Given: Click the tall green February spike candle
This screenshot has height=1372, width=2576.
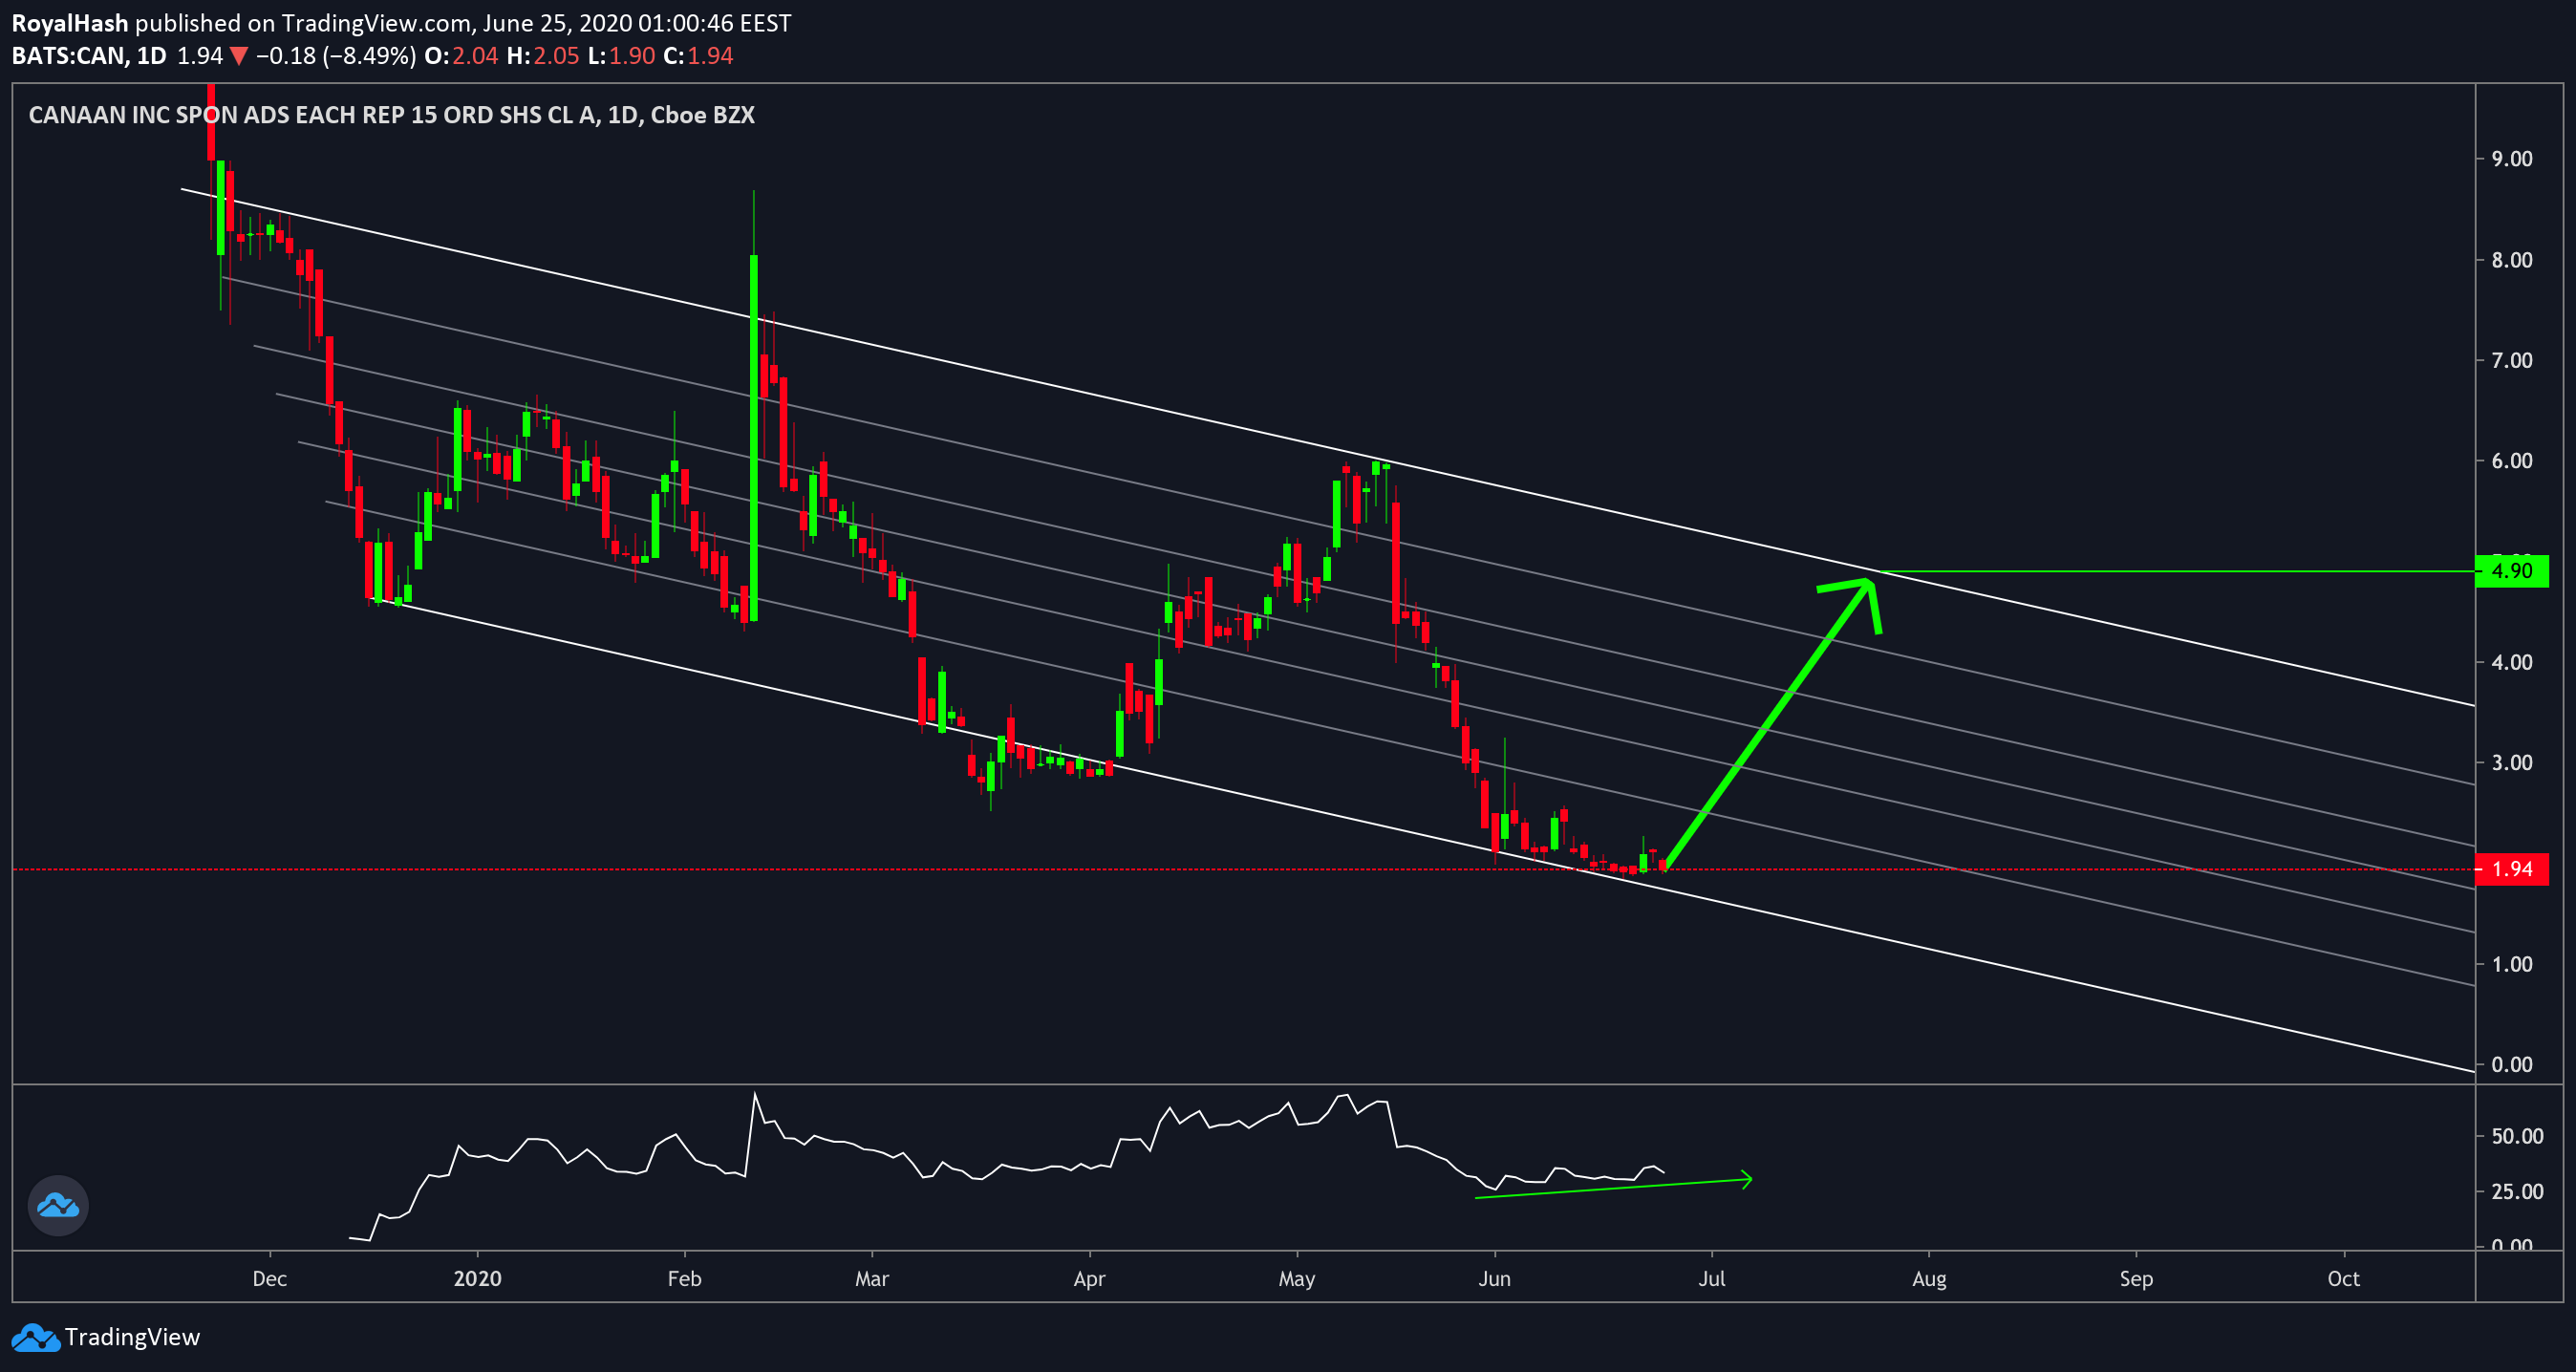Looking at the screenshot, I should (753, 438).
